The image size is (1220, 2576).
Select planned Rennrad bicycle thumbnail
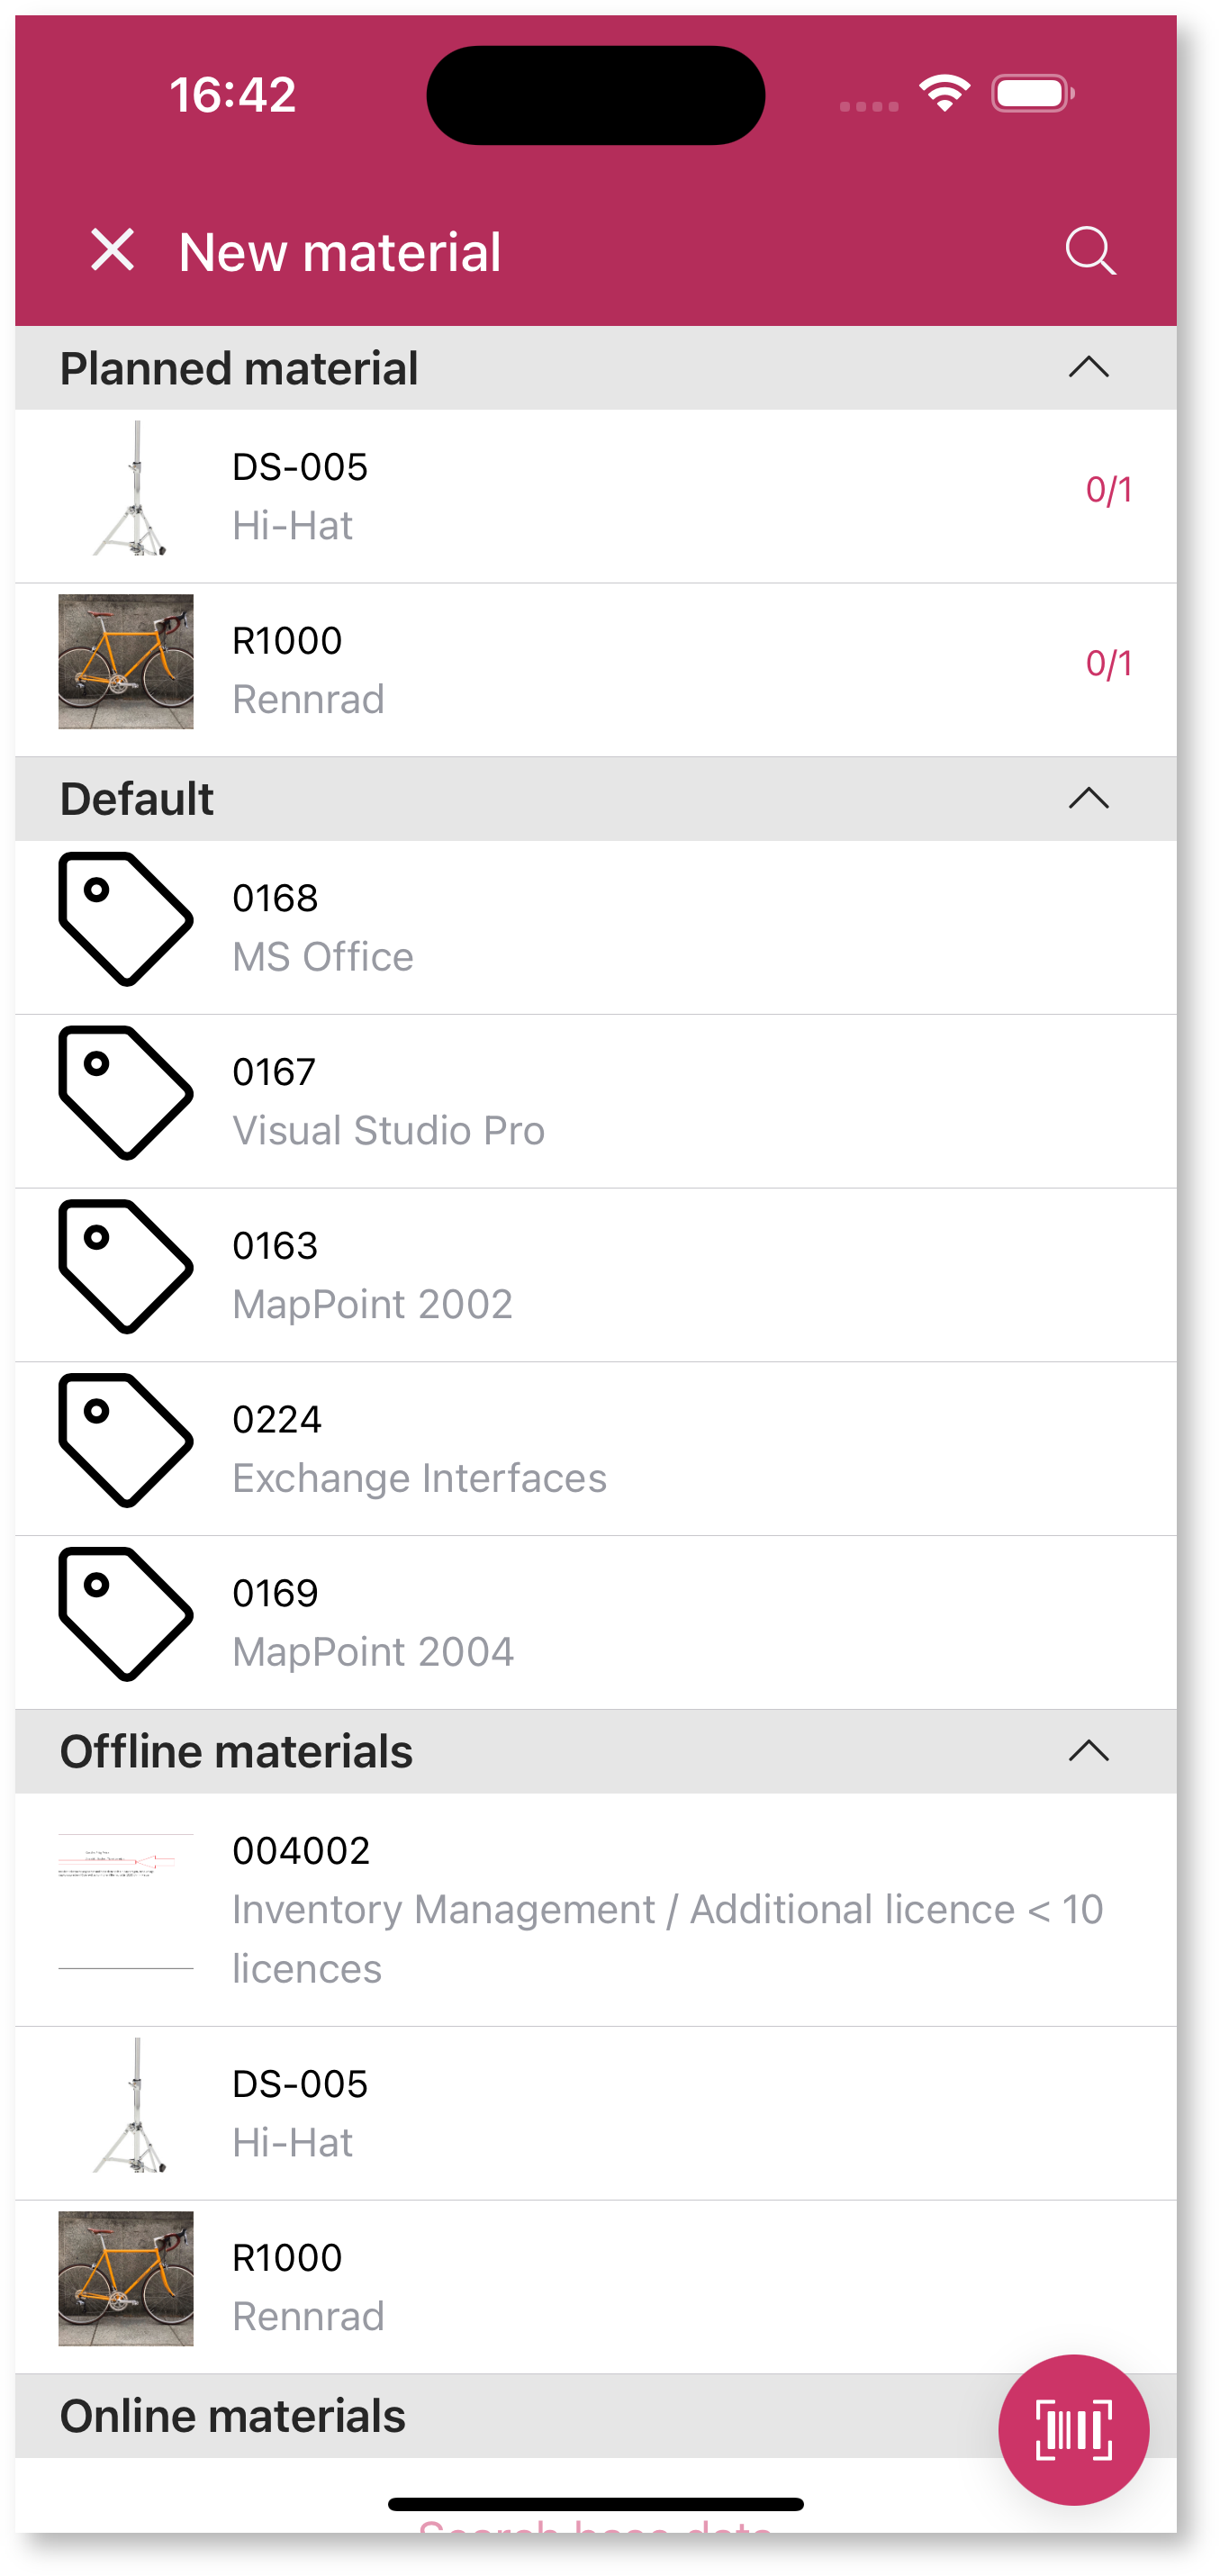coord(126,662)
